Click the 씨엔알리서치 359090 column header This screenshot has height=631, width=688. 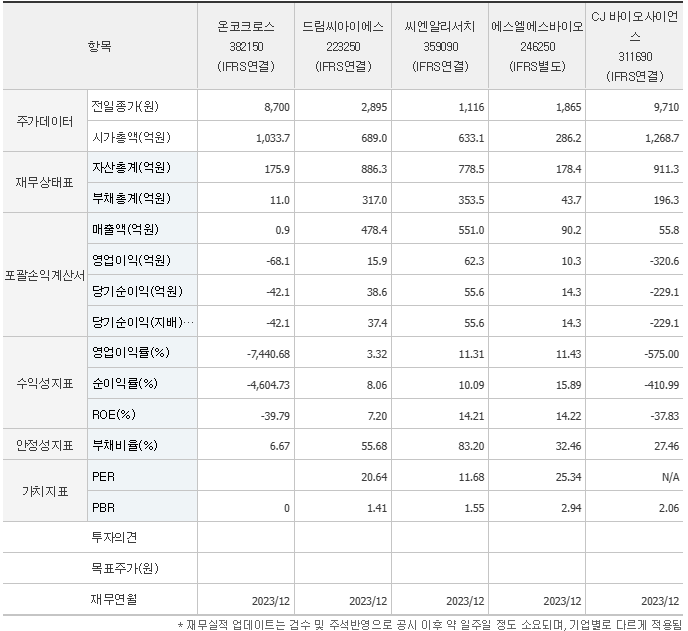tap(440, 46)
